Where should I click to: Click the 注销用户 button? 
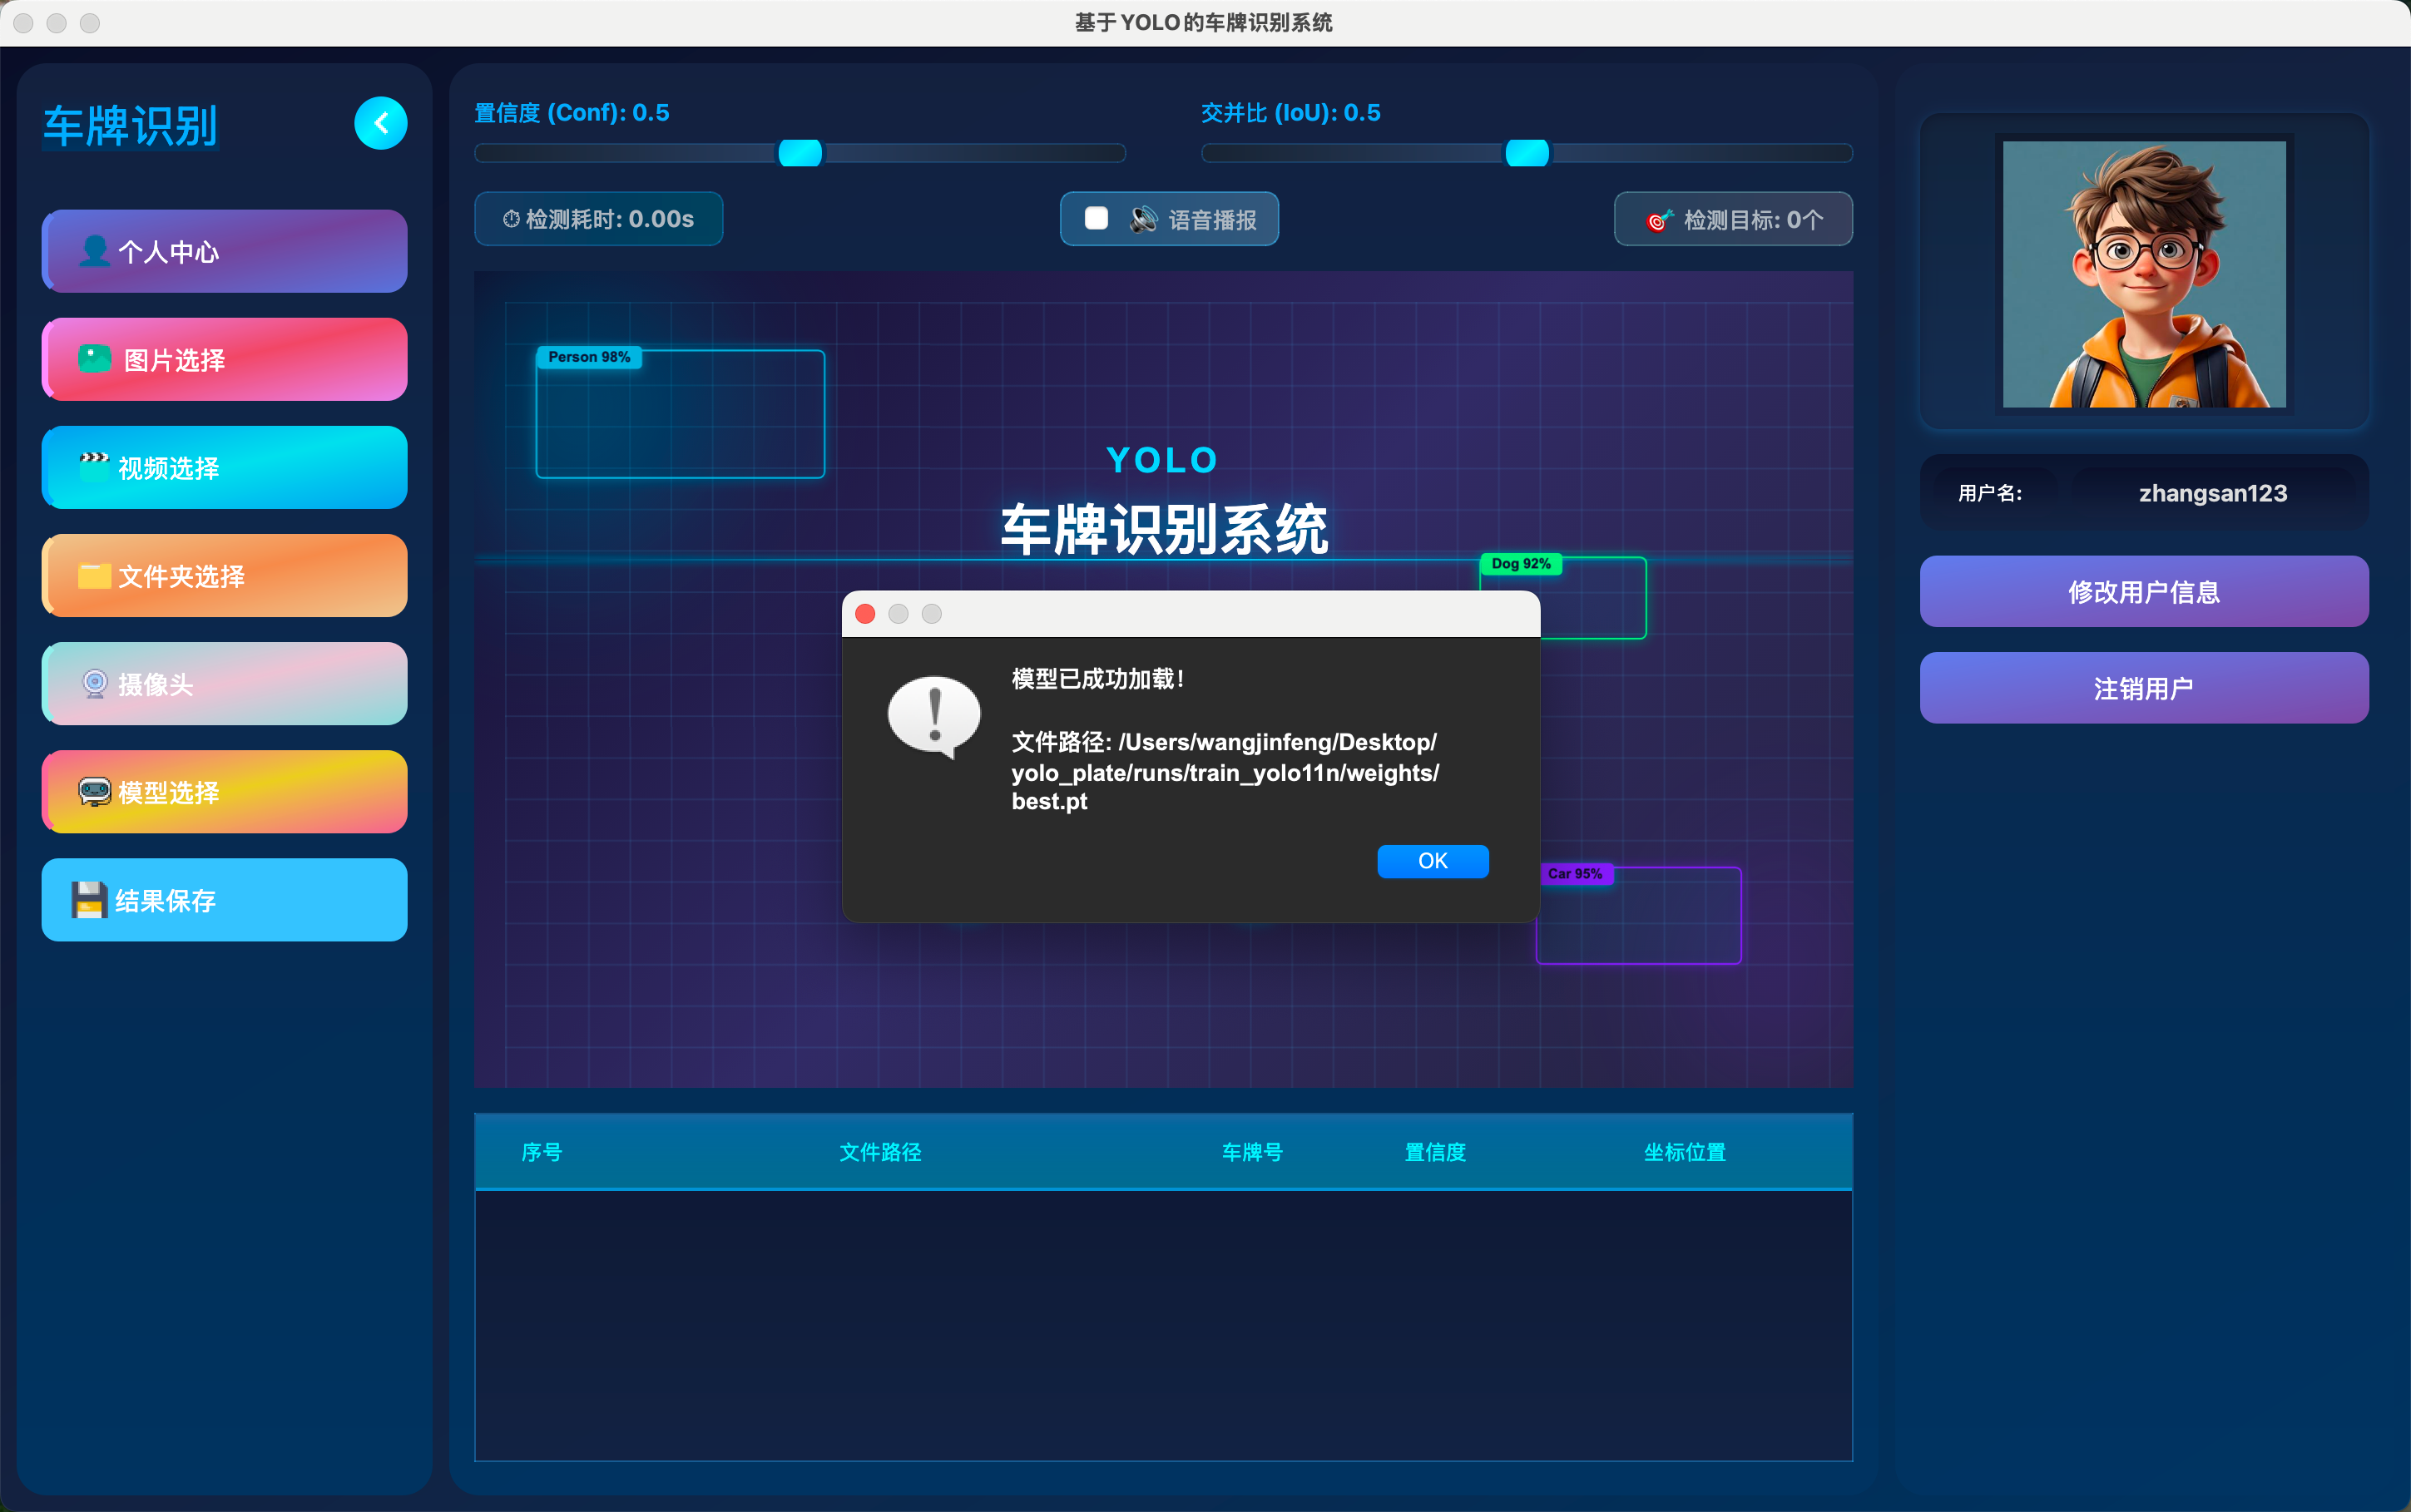tap(2143, 688)
